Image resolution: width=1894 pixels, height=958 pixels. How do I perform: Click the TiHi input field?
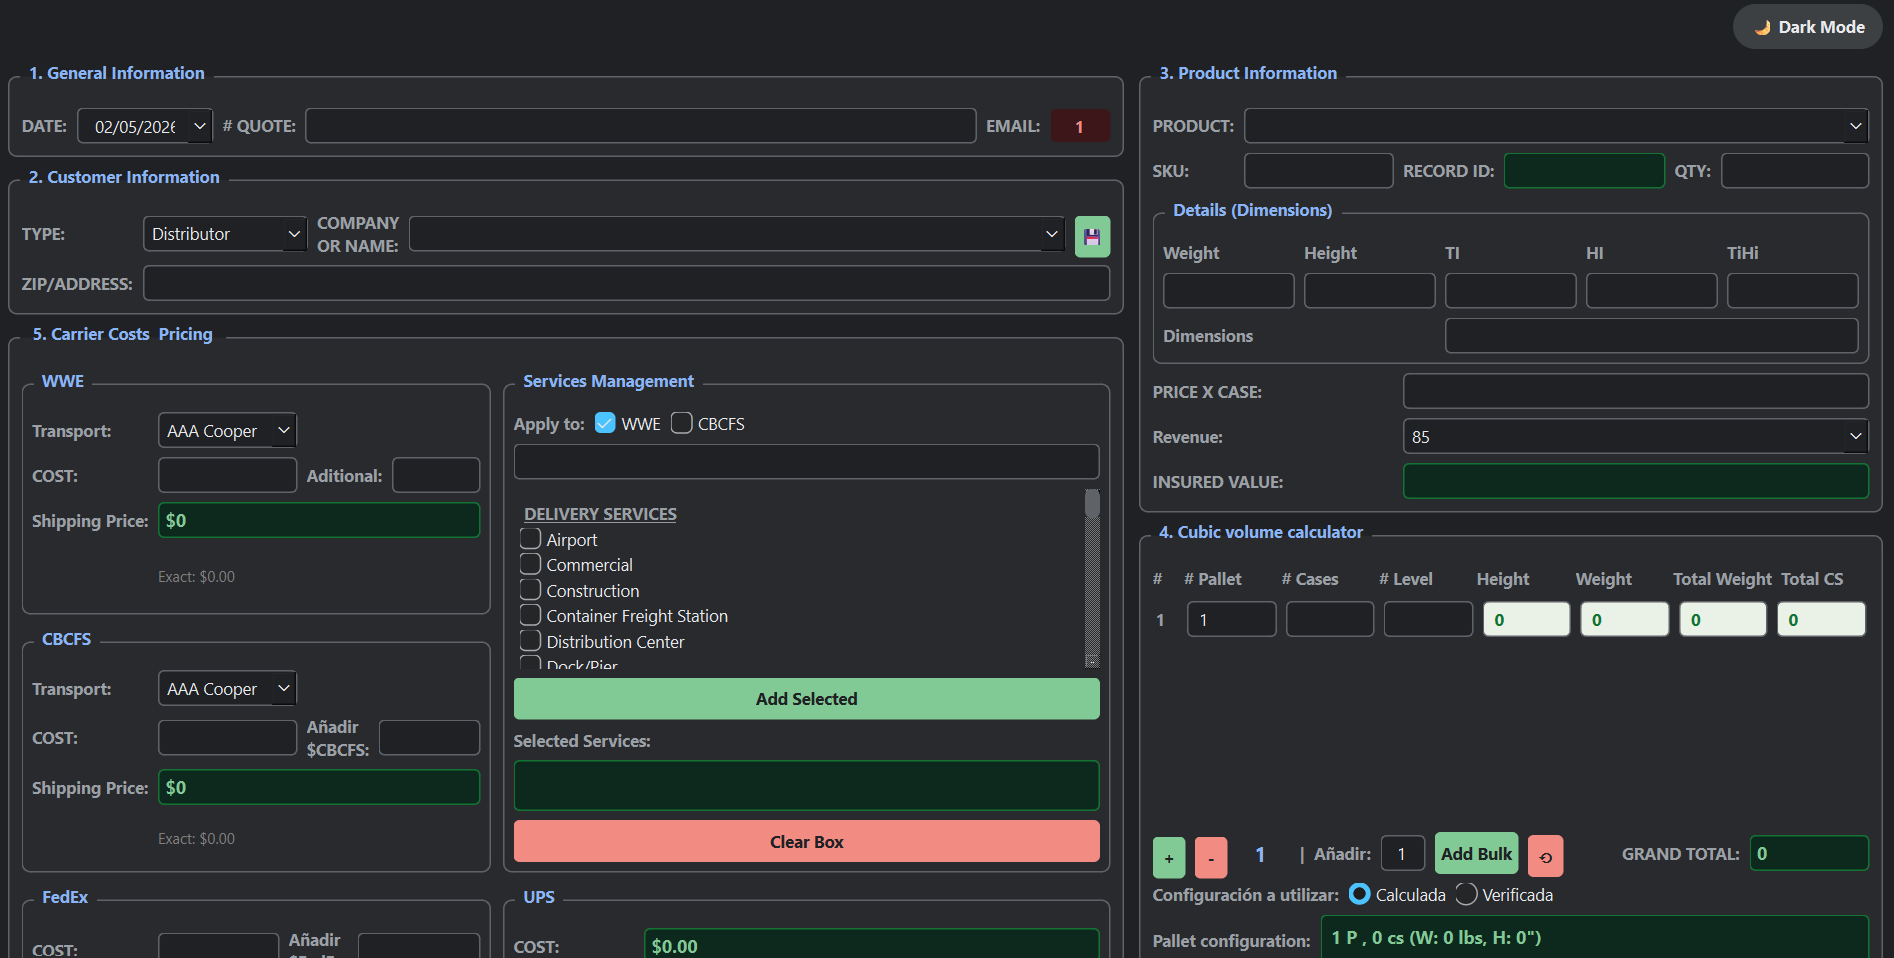tap(1792, 290)
